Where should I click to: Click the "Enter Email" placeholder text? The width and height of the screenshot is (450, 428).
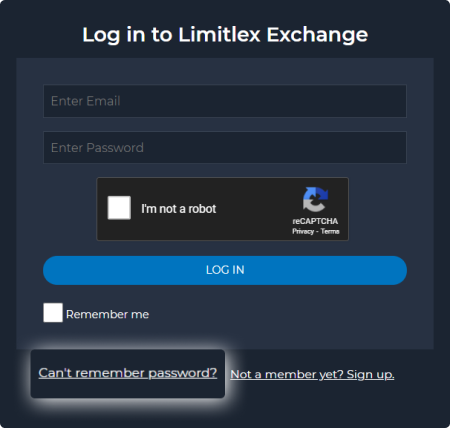(86, 101)
